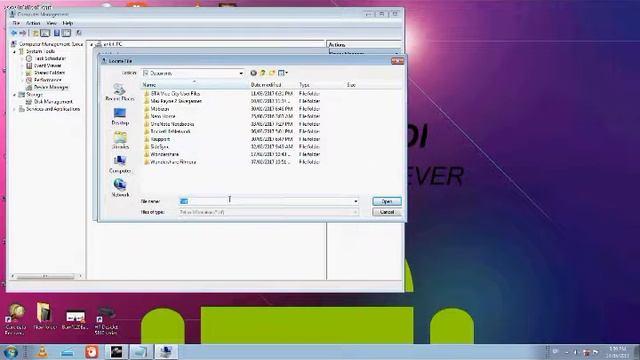Screen dimensions: 640x360
Task: Expand Services and Applications node
Action: 15,109
